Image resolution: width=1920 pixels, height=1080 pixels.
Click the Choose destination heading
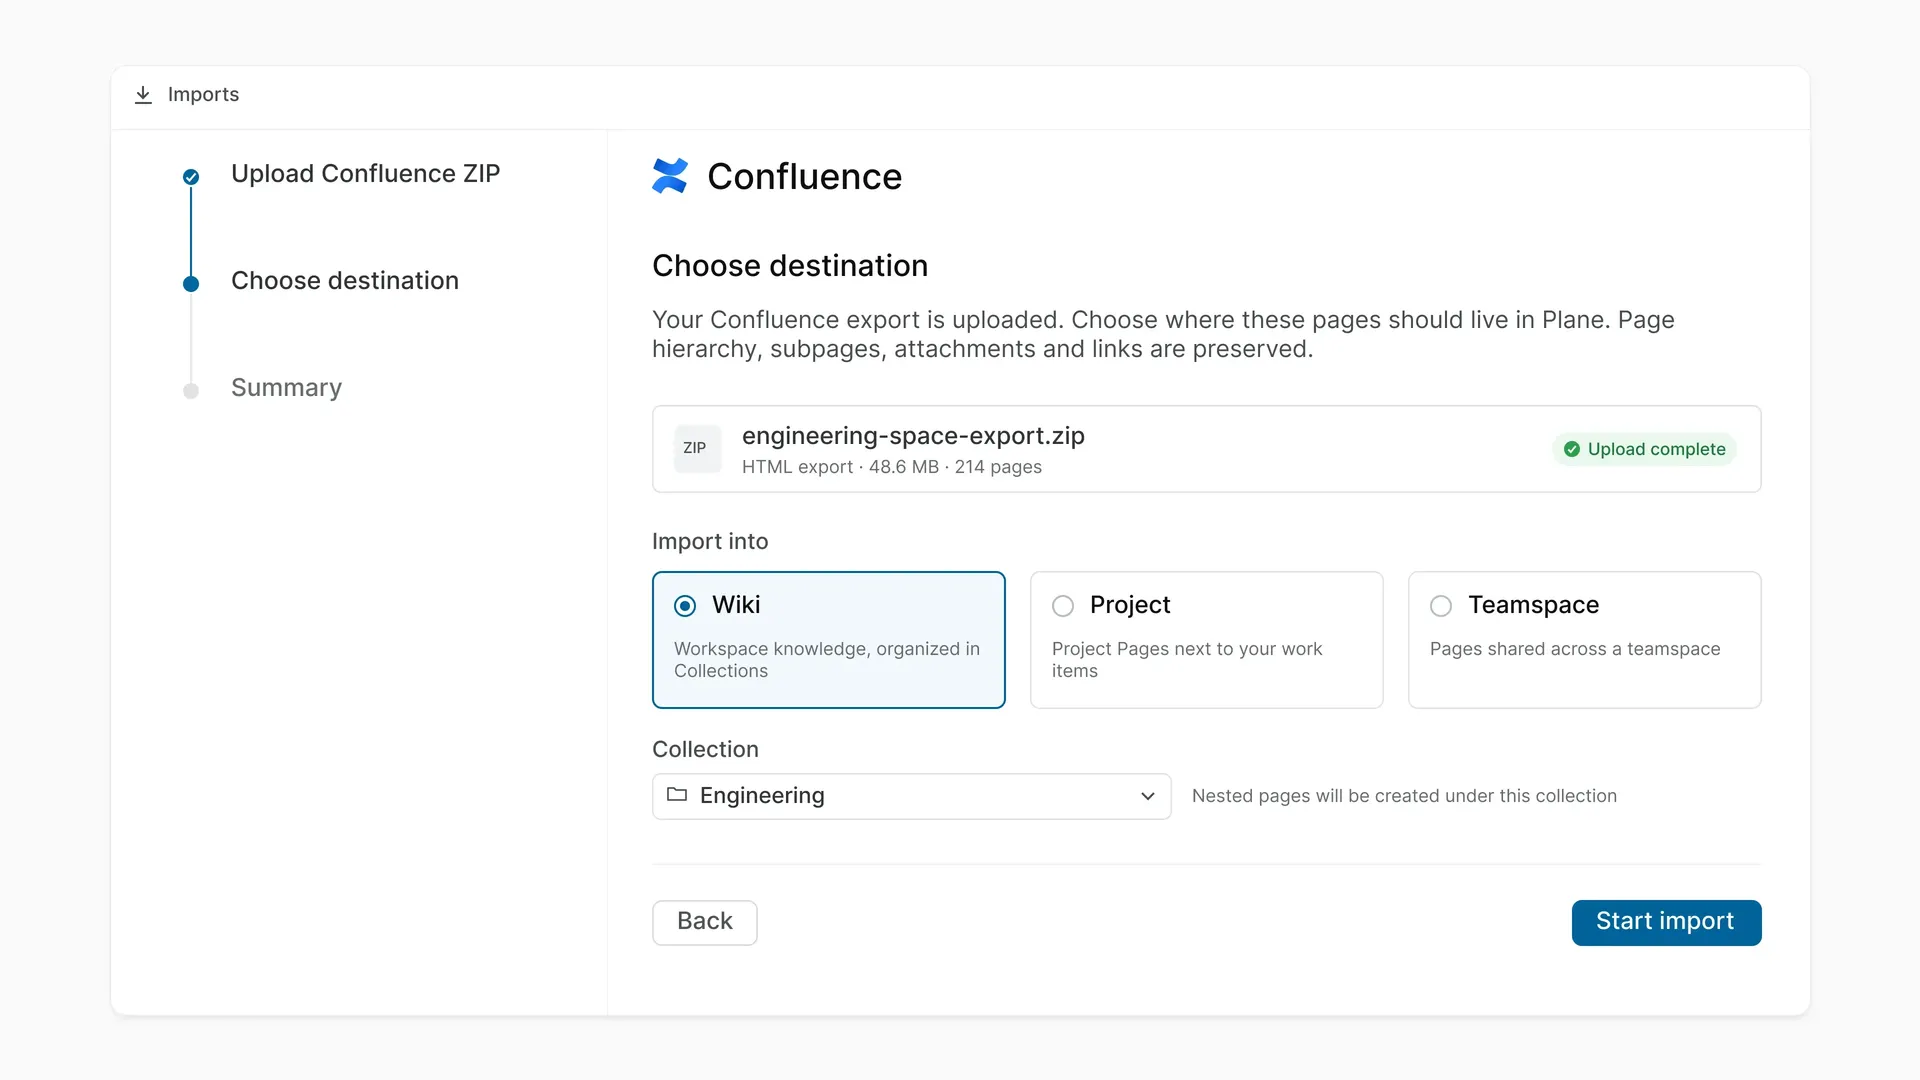pos(790,266)
